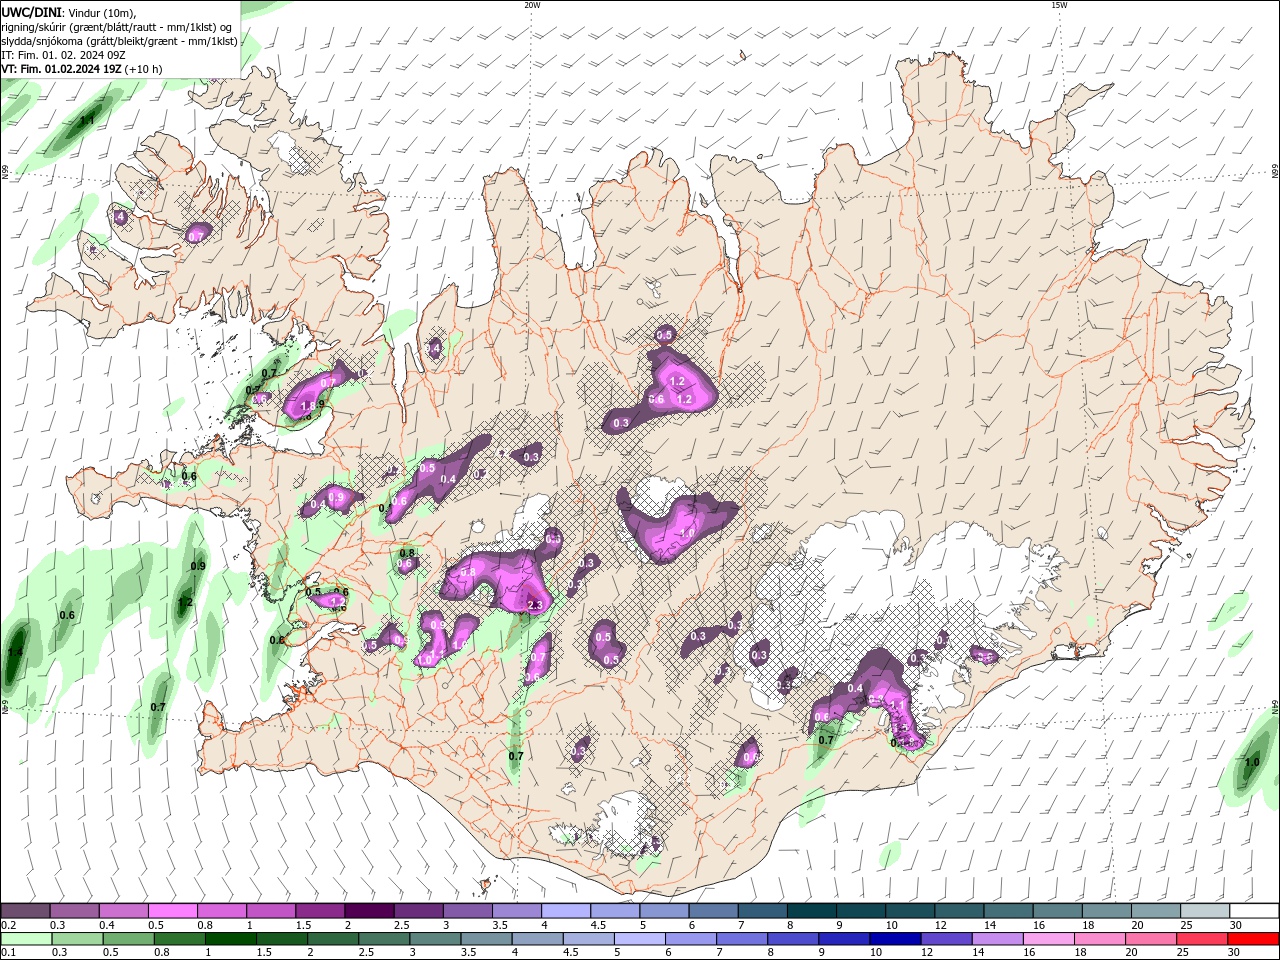1280x960 pixels.
Task: Click the 'IT: Fim. 01. 02. 2024 09Z' line
Action: (62, 55)
